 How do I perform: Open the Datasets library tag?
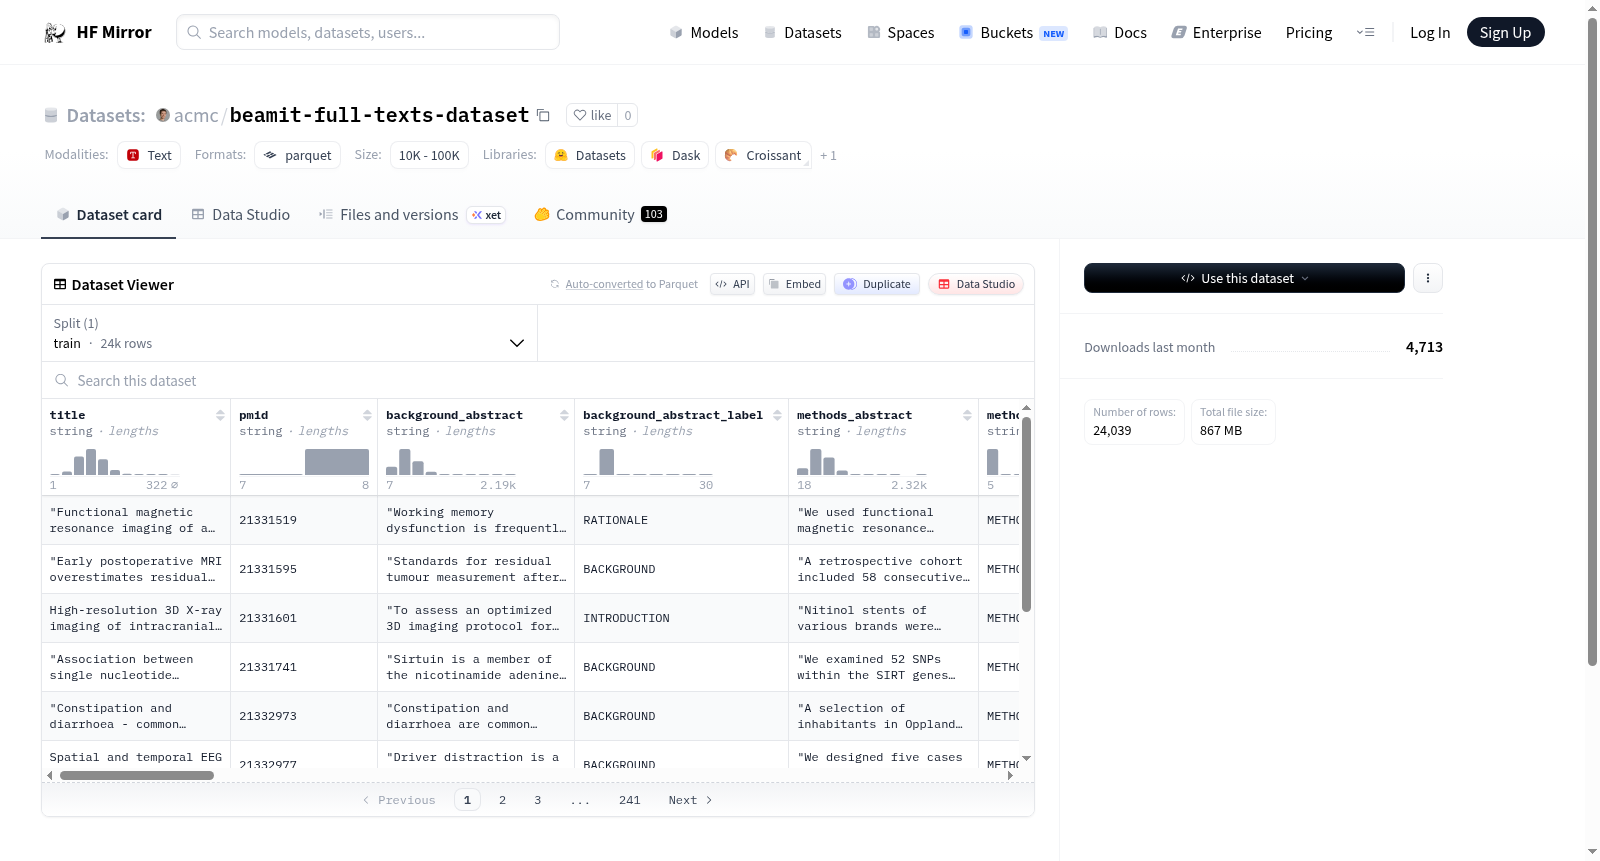tap(590, 155)
